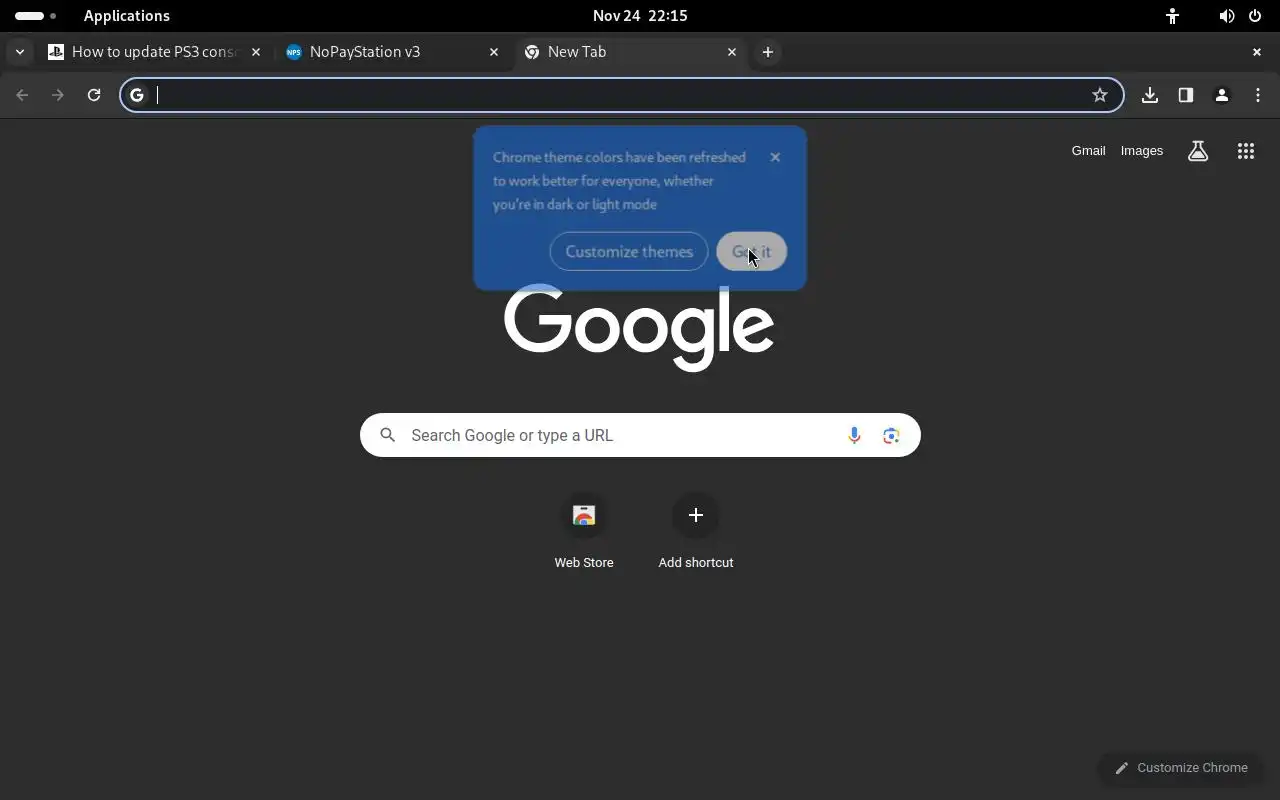Click the Search Google or type a URL box

640,435
